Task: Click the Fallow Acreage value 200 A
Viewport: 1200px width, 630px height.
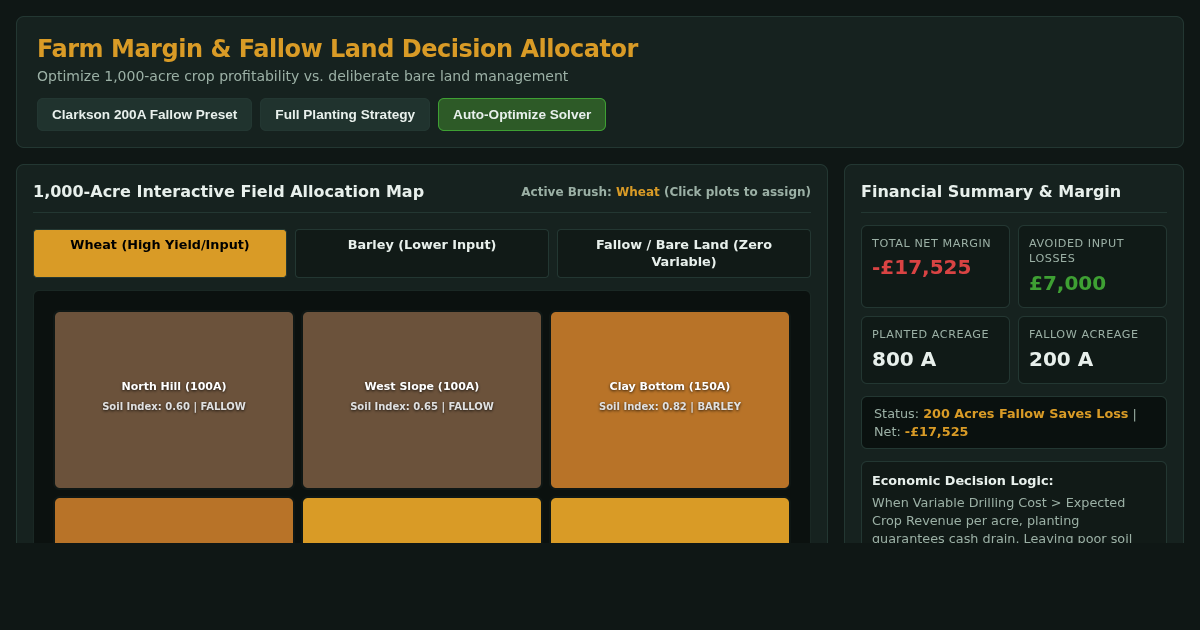Action: [x=1061, y=360]
